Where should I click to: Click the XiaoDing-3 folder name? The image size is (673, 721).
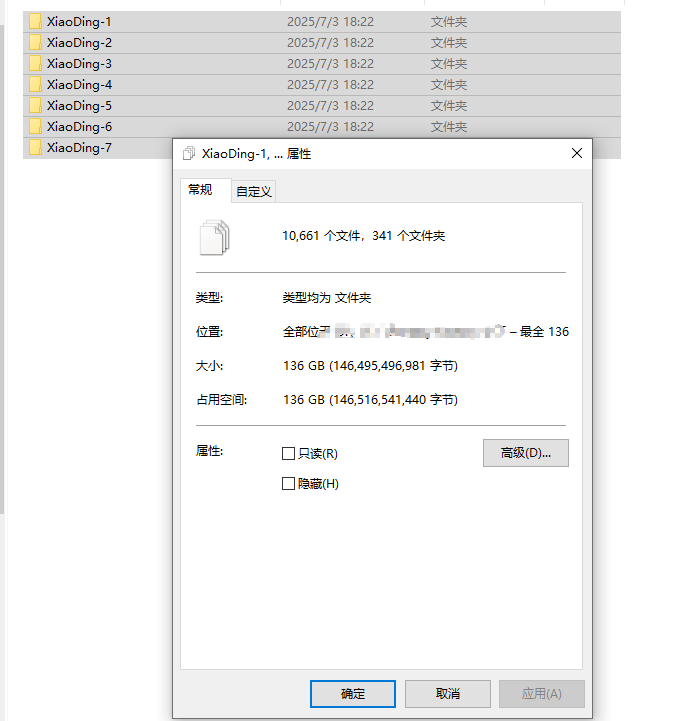pos(79,63)
